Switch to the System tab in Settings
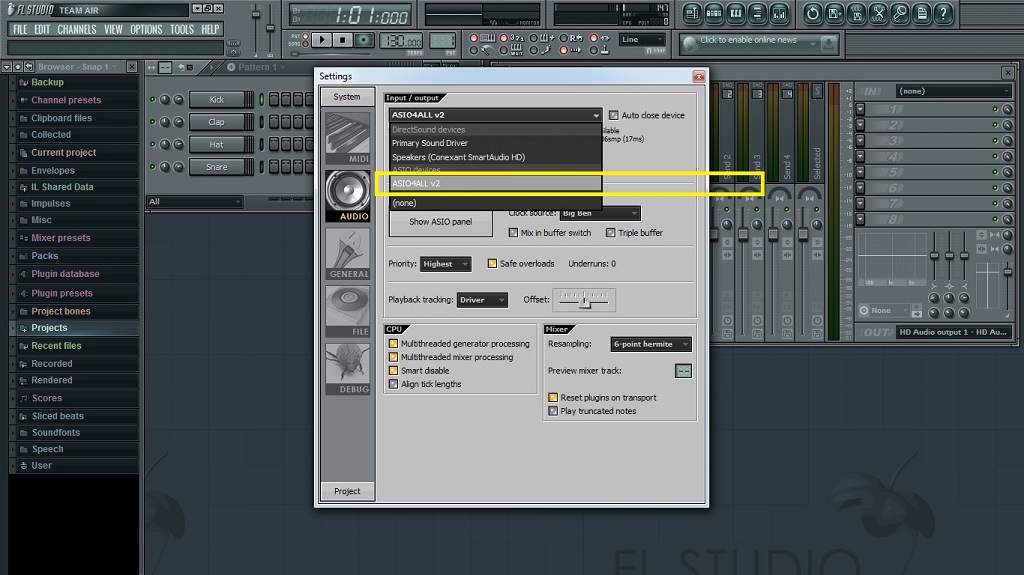 pos(347,97)
